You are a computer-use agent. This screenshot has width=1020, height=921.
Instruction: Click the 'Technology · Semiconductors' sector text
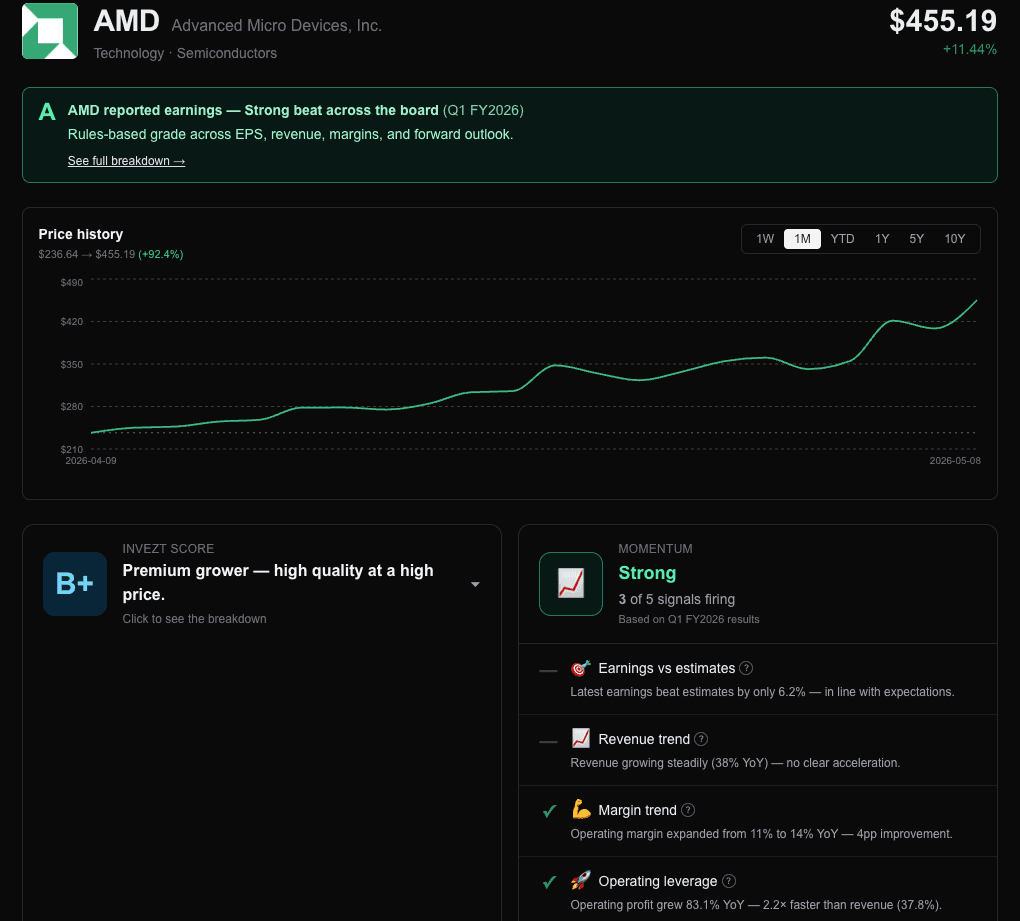coord(185,53)
